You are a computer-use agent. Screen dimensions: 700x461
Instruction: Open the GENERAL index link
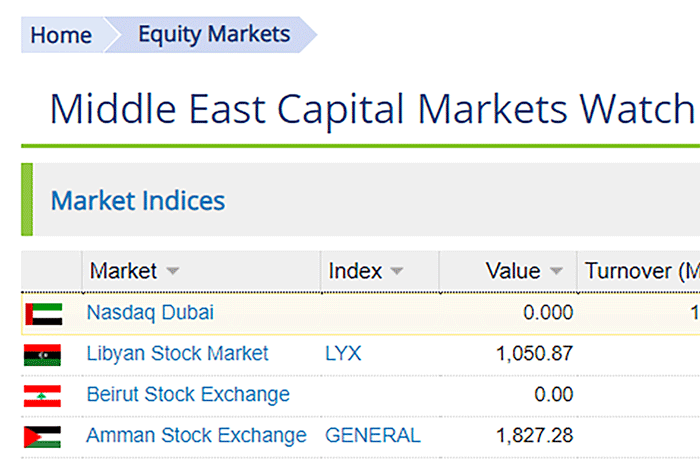click(x=373, y=436)
